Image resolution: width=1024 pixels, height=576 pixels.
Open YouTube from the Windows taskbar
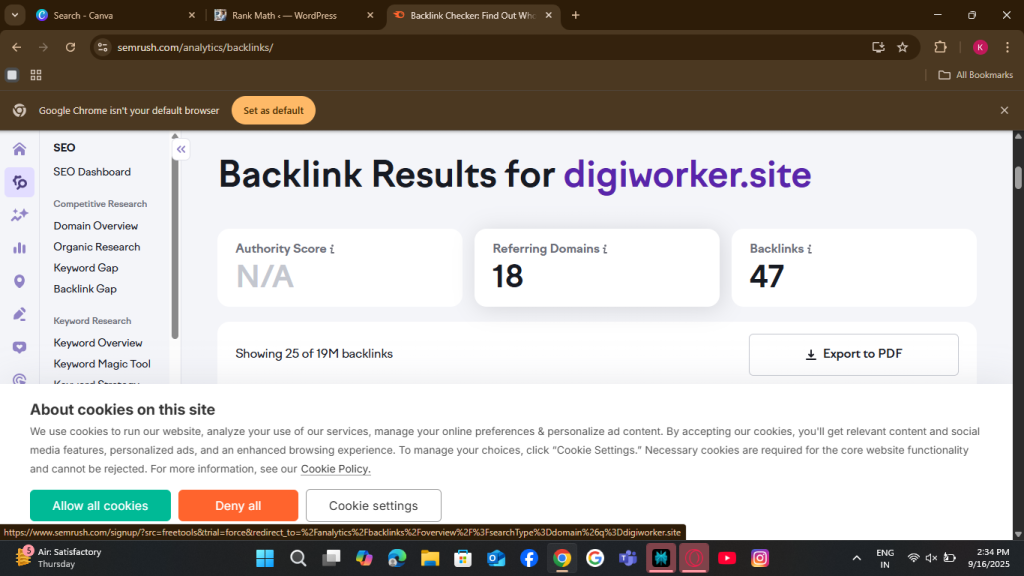727,558
